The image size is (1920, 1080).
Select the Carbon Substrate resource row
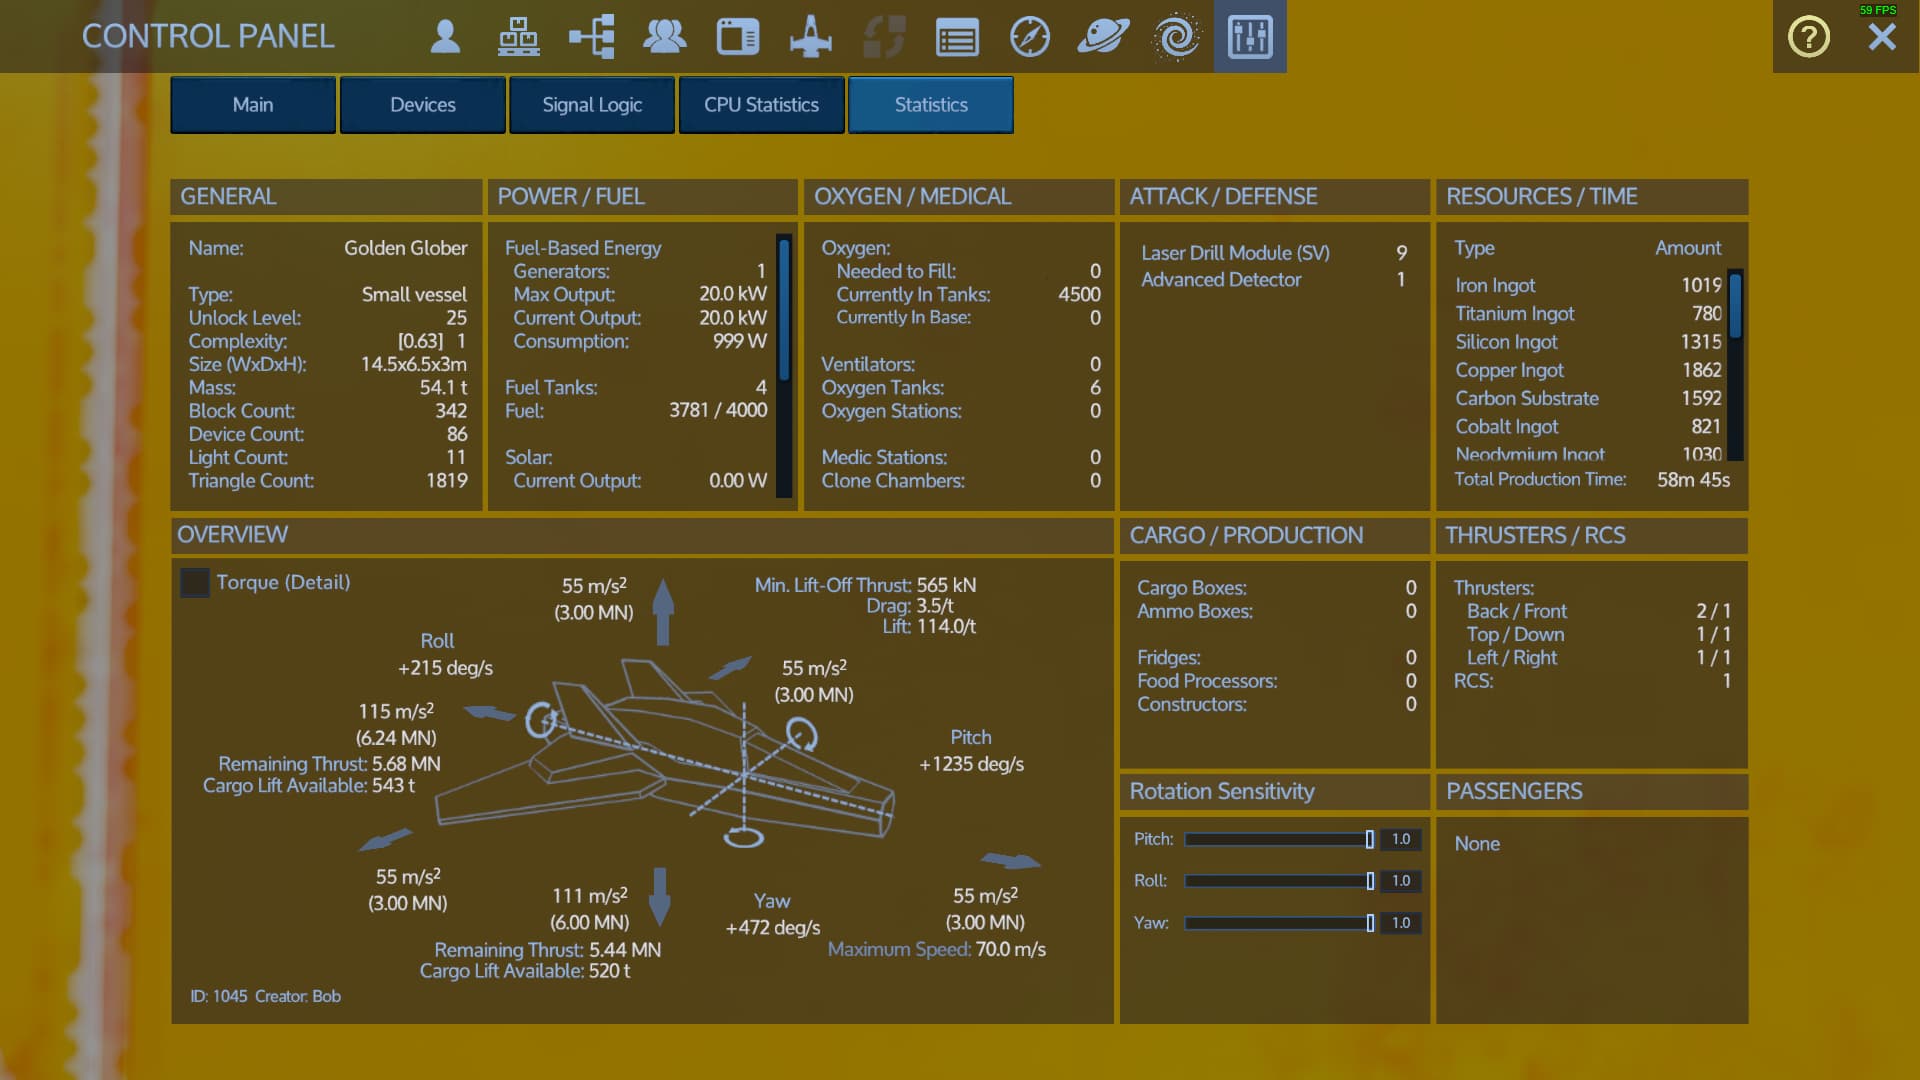pos(1588,398)
